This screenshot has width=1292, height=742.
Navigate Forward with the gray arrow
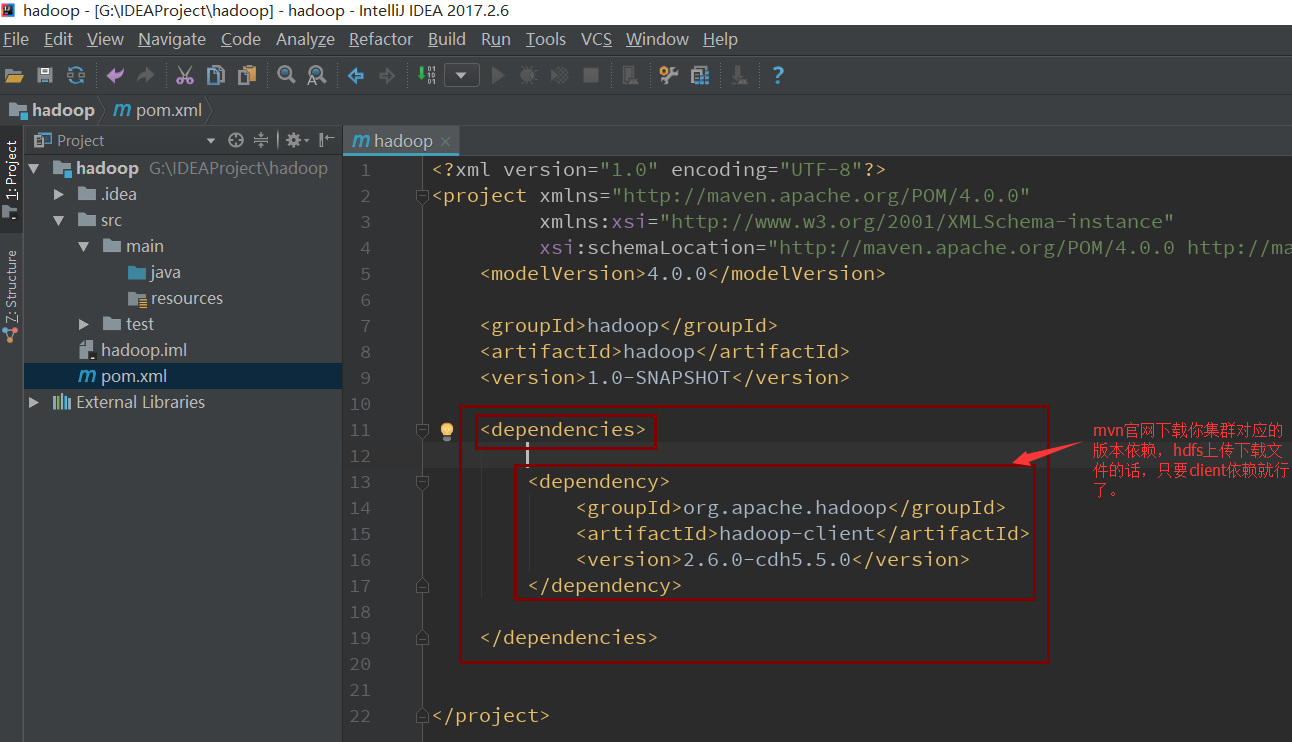tap(387, 75)
